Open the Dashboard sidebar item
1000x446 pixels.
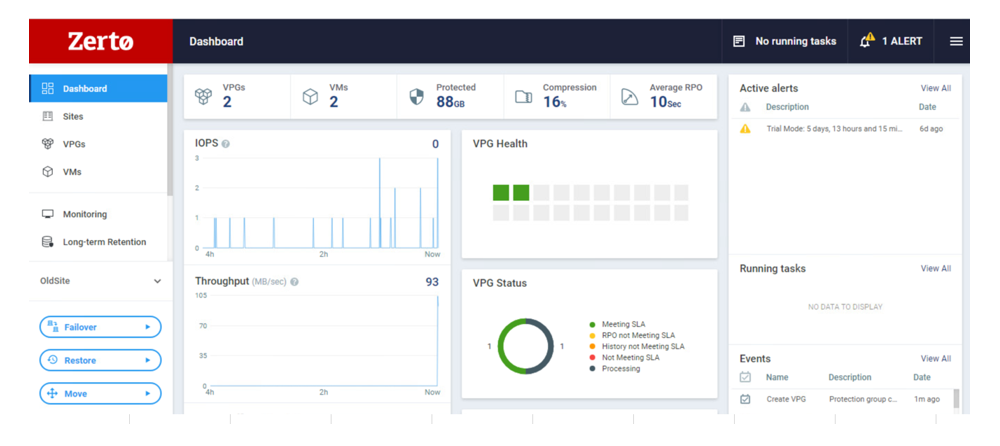(x=99, y=89)
